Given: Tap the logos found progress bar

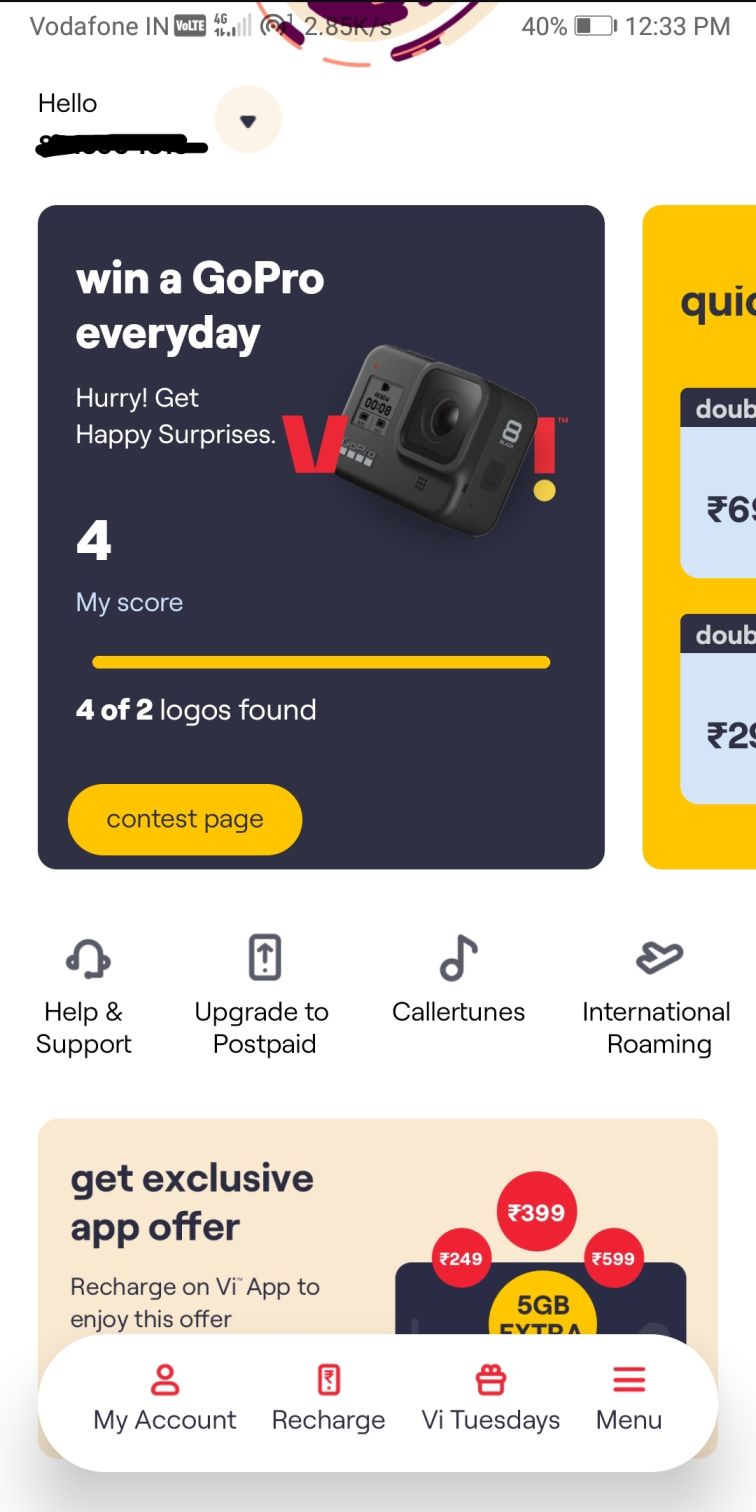Looking at the screenshot, I should coord(321,662).
